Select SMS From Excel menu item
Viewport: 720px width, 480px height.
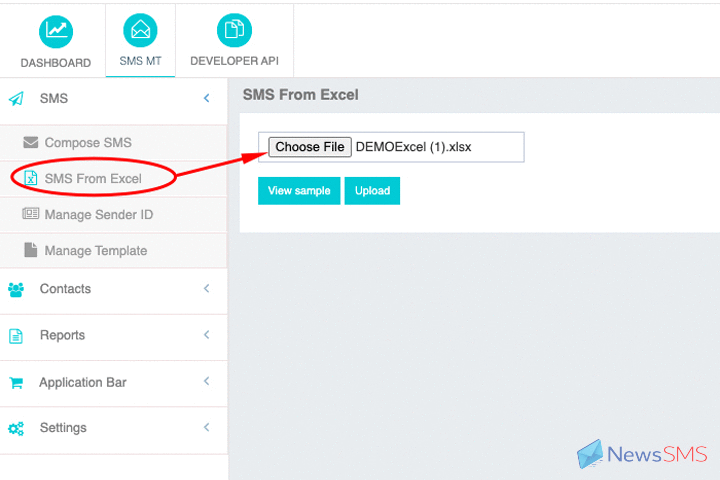point(93,179)
